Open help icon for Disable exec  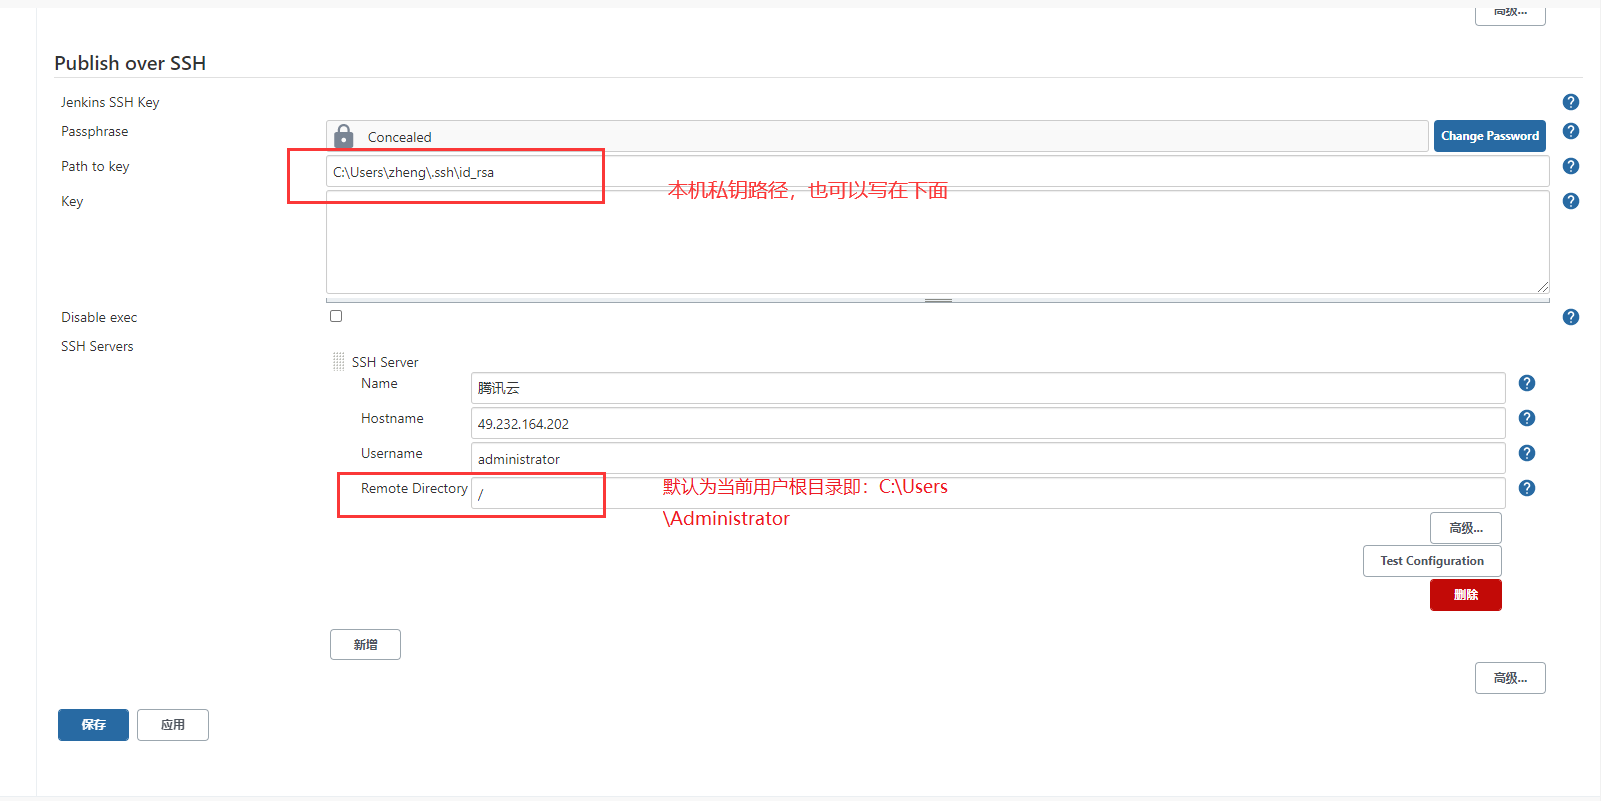[x=1571, y=317]
